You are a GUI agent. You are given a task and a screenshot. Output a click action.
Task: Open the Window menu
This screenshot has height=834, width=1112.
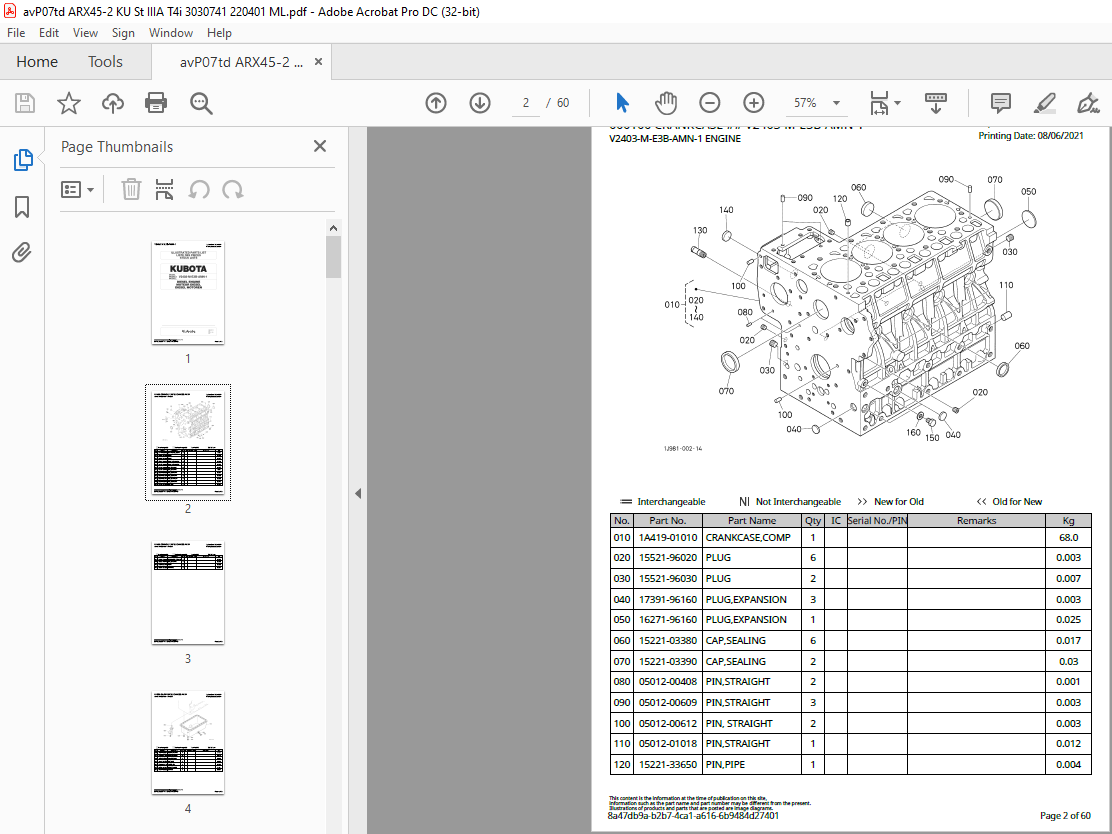(171, 33)
